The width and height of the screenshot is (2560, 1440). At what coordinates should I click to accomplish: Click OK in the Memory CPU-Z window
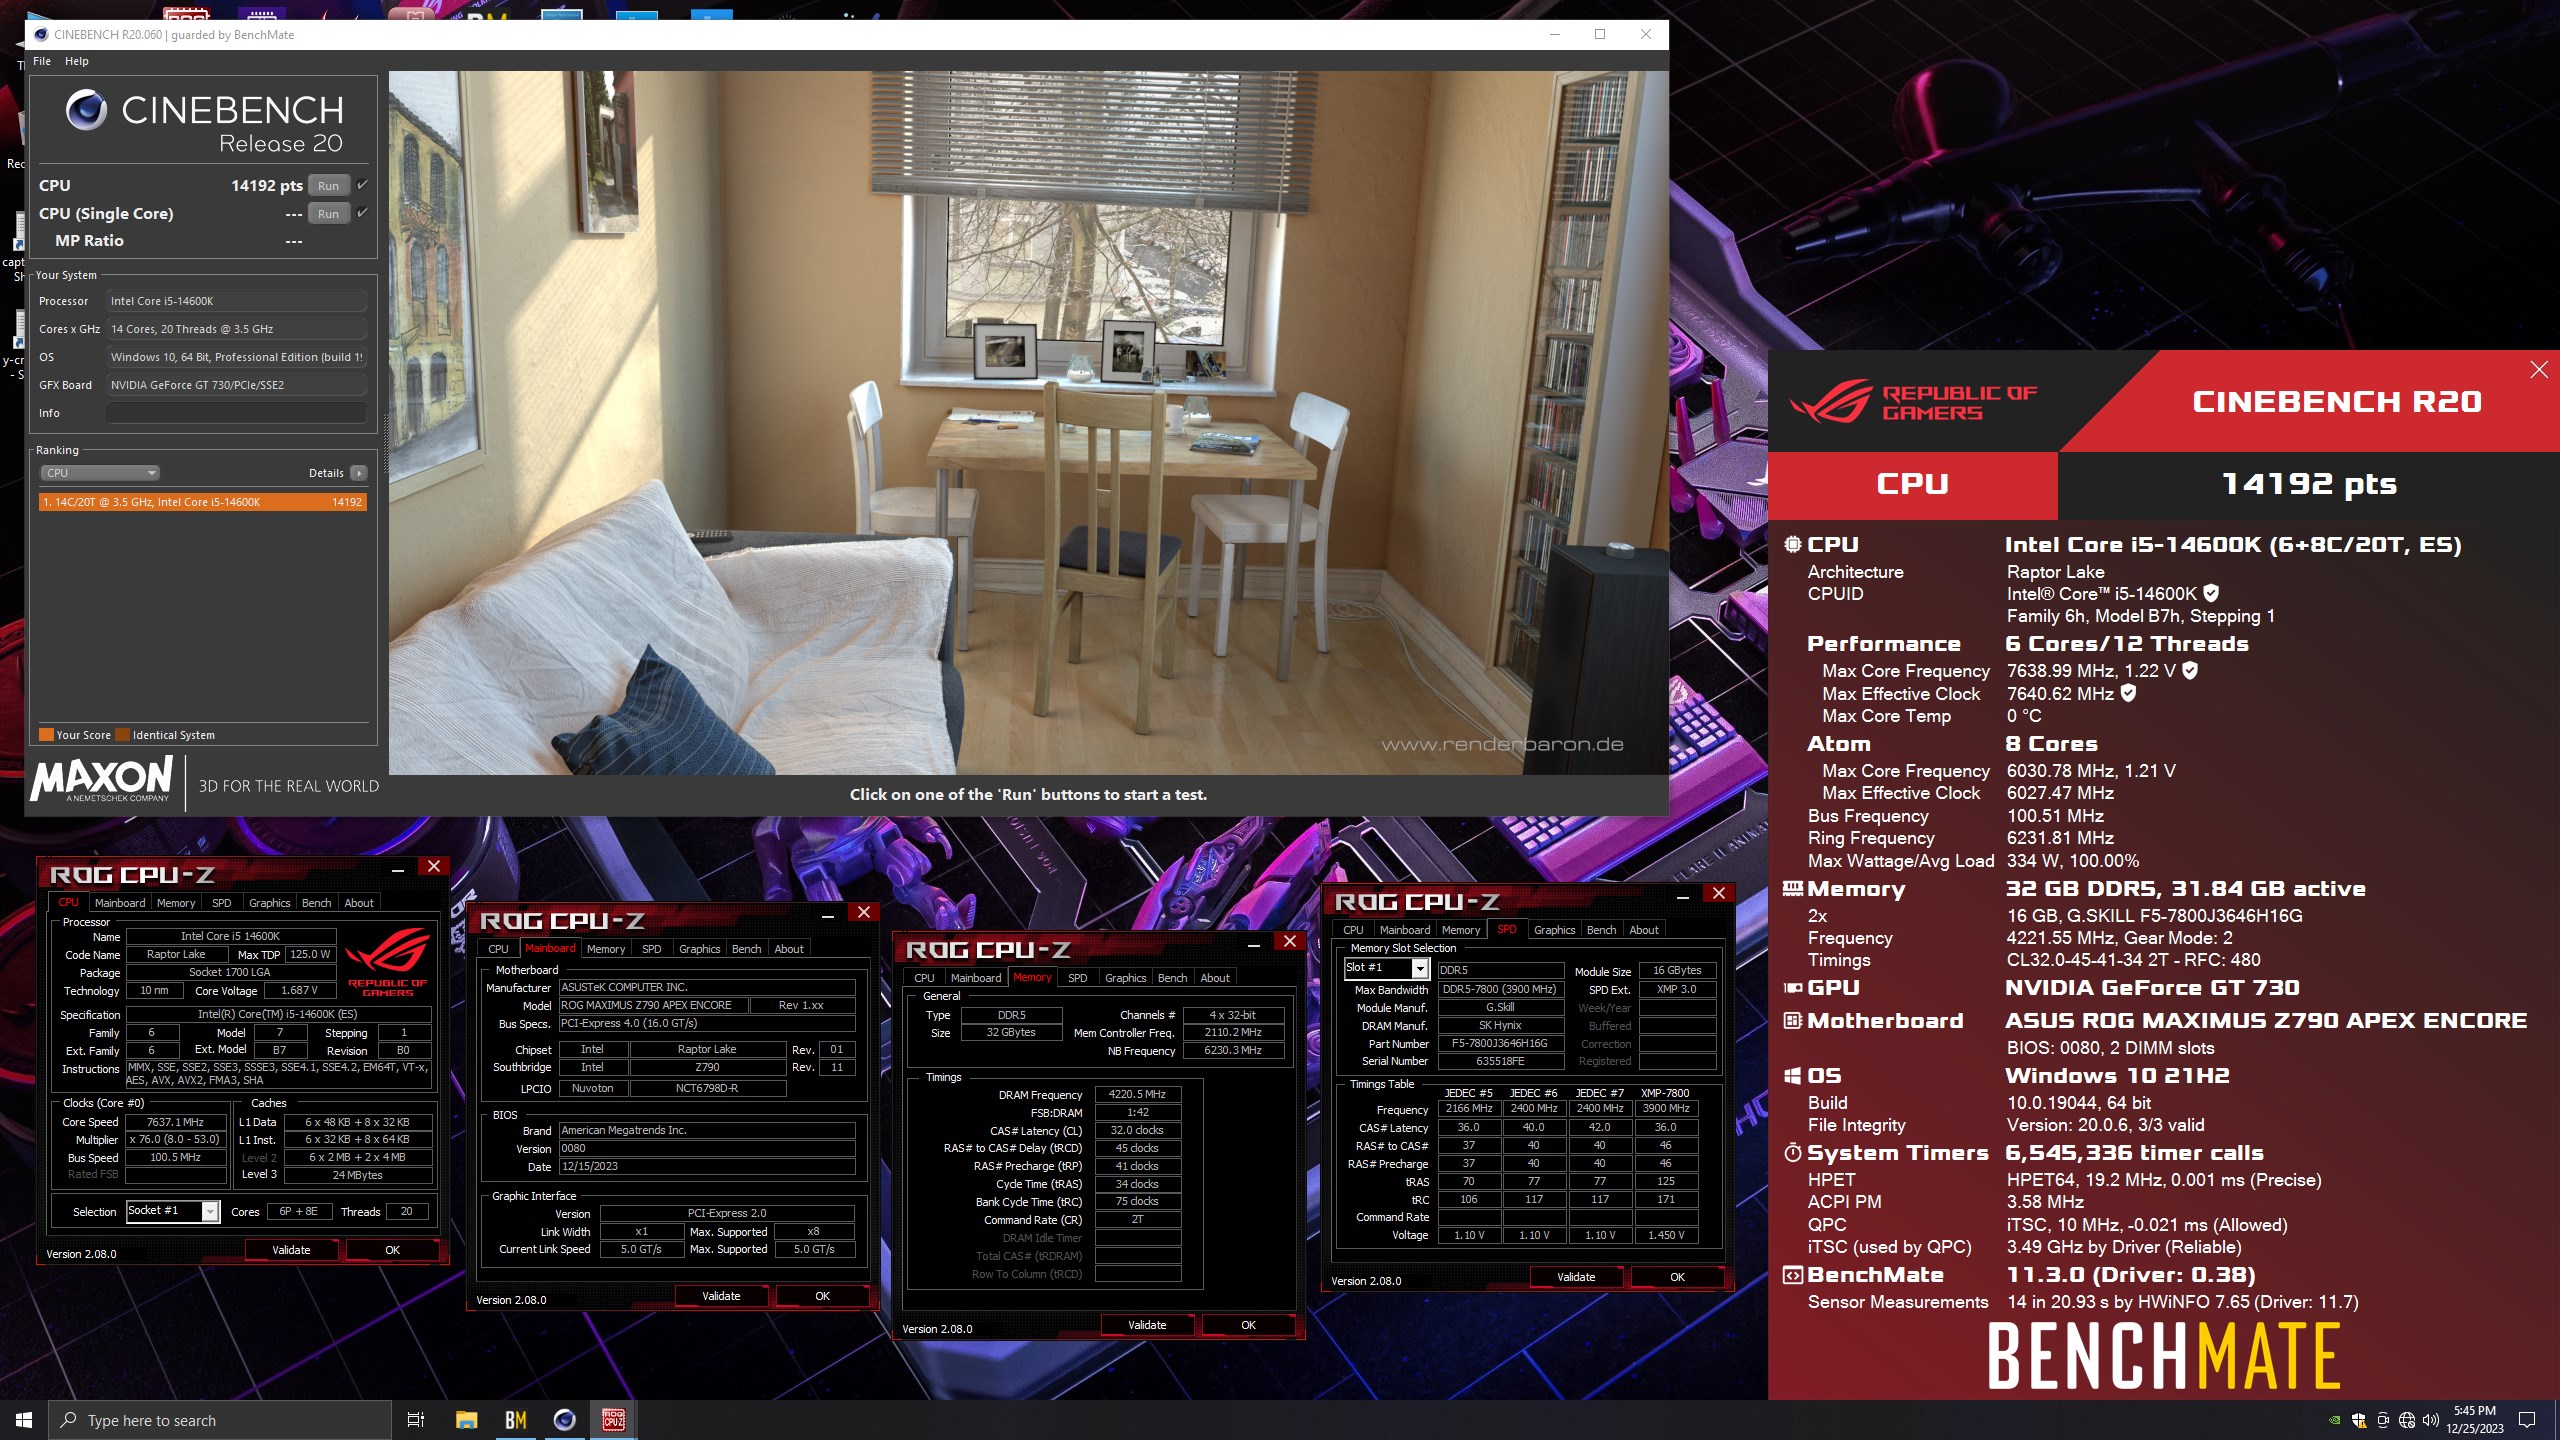1248,1325
